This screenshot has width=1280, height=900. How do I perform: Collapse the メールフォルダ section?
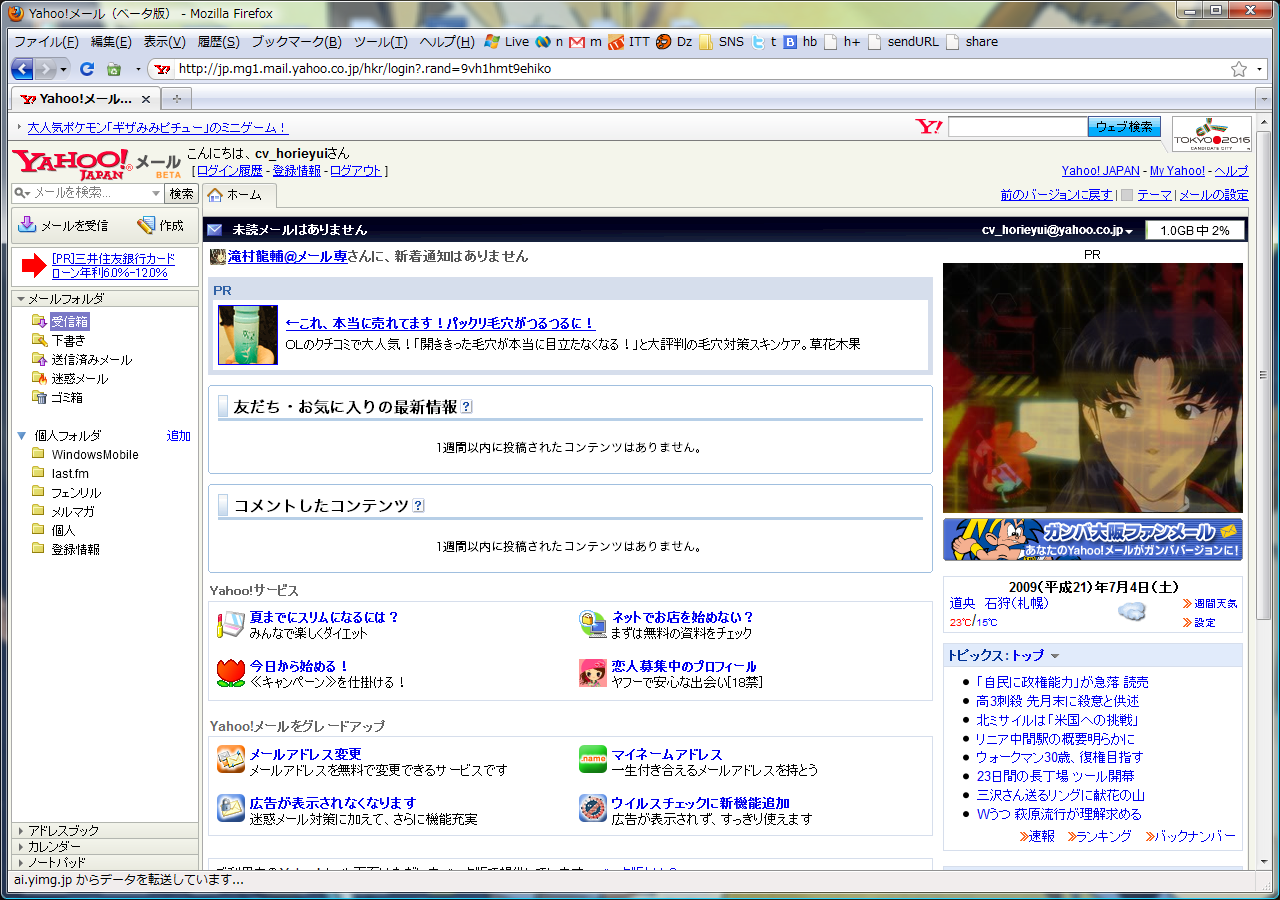[x=21, y=299]
